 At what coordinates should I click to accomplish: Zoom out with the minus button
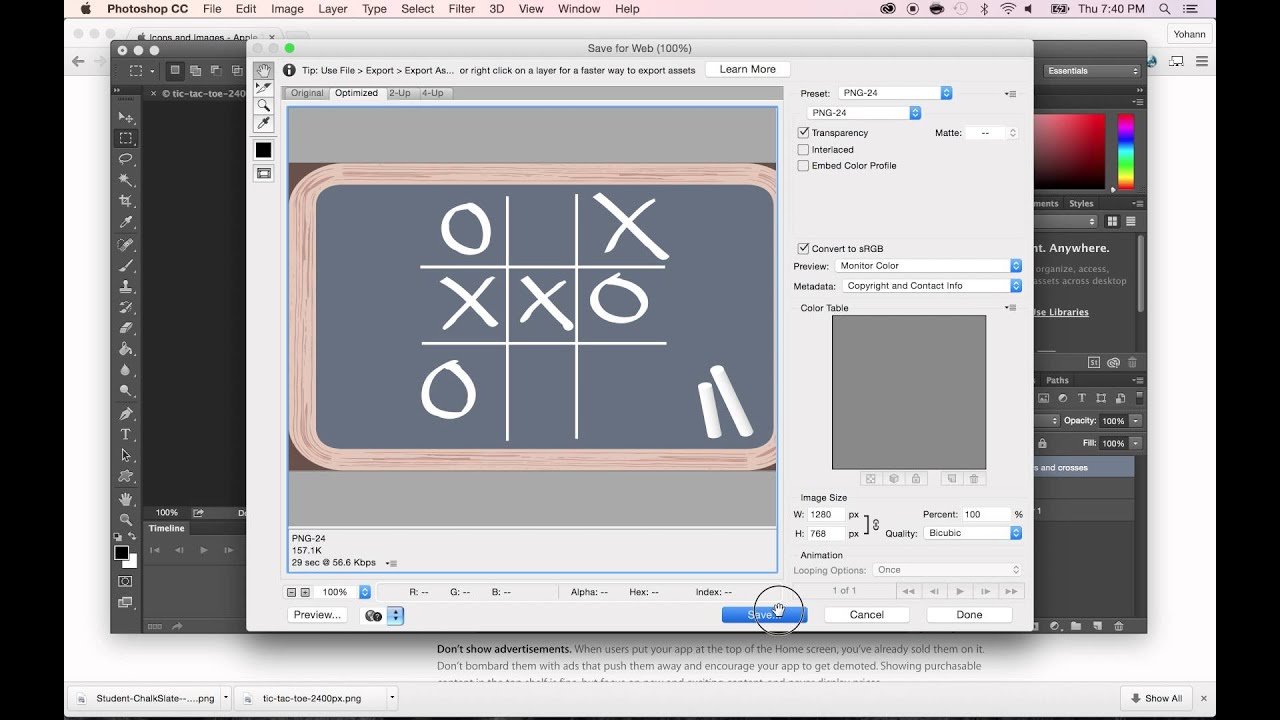[x=292, y=592]
